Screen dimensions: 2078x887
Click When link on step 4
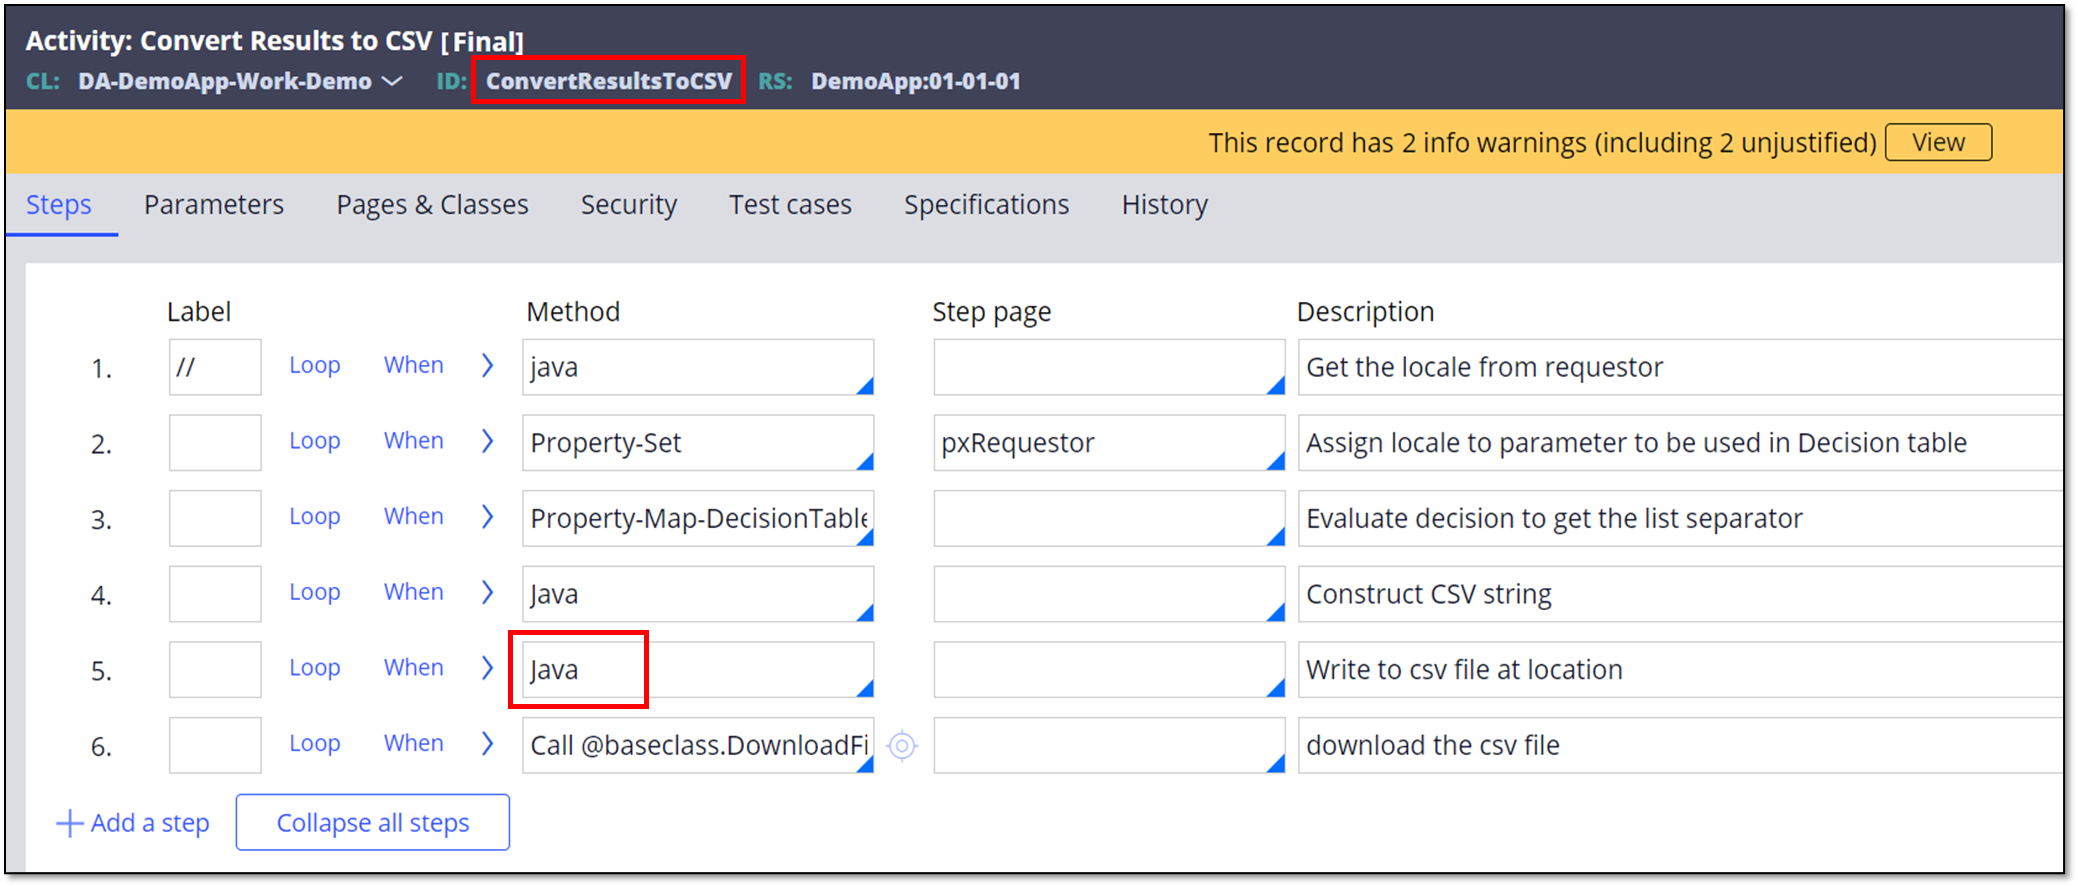click(413, 592)
